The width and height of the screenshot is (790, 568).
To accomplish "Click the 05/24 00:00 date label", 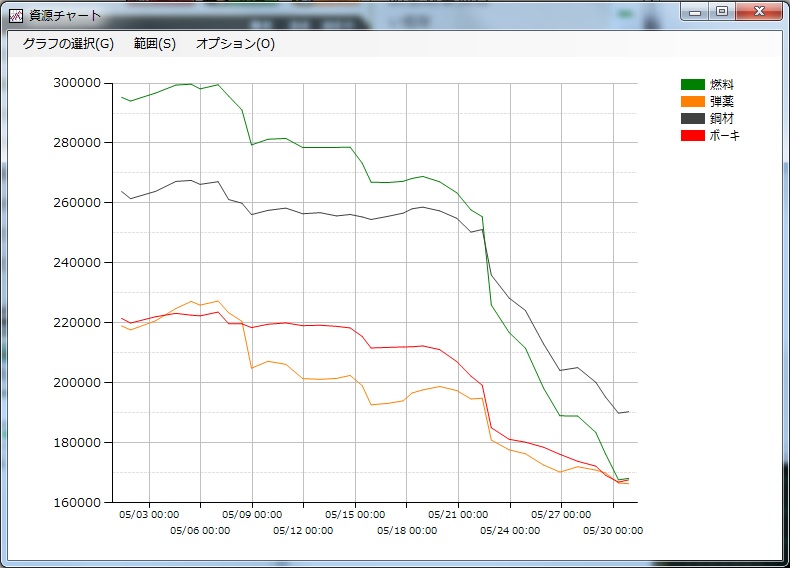I will click(x=510, y=531).
